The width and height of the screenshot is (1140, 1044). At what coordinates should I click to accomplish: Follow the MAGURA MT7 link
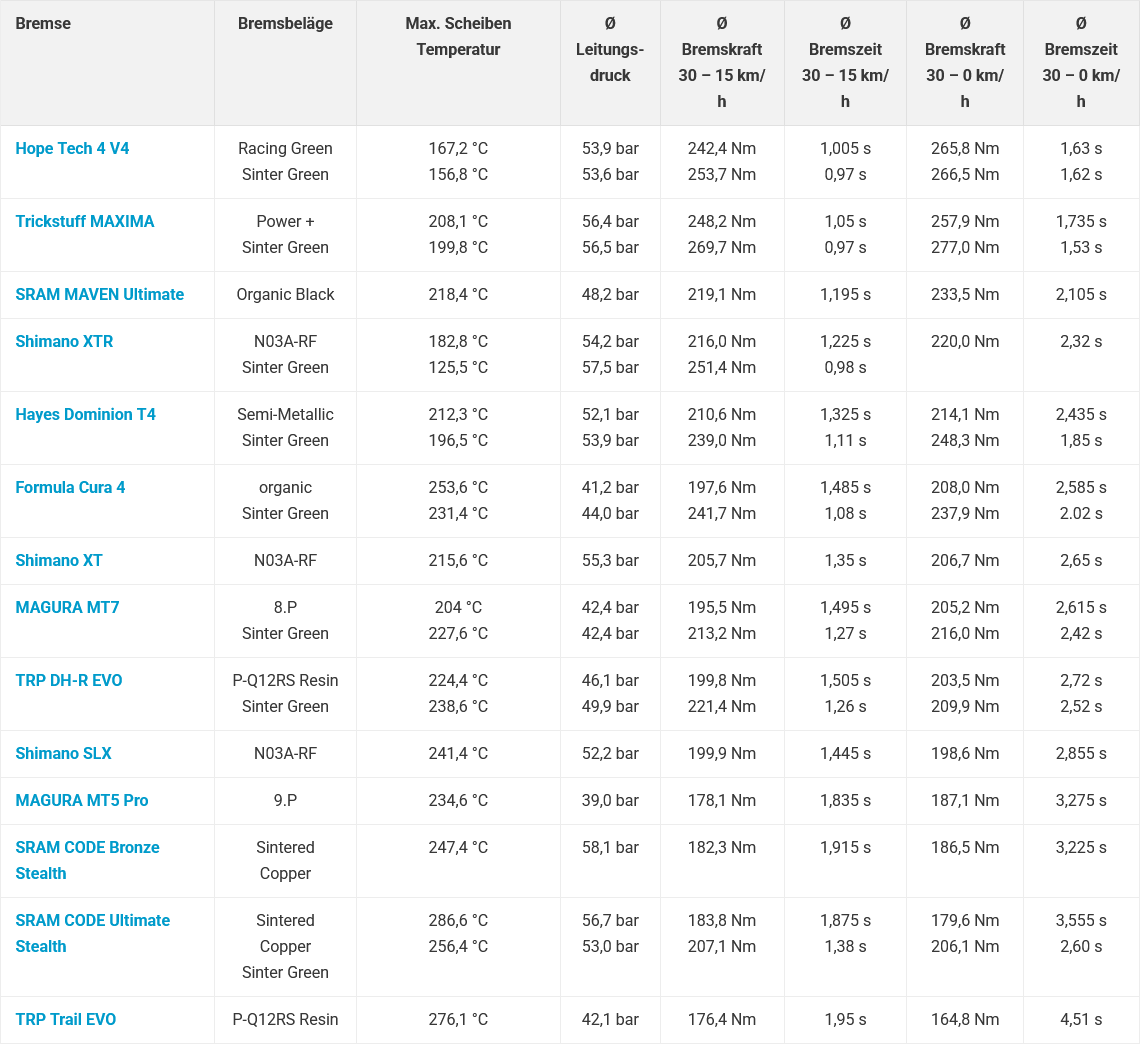pyautogui.click(x=67, y=607)
